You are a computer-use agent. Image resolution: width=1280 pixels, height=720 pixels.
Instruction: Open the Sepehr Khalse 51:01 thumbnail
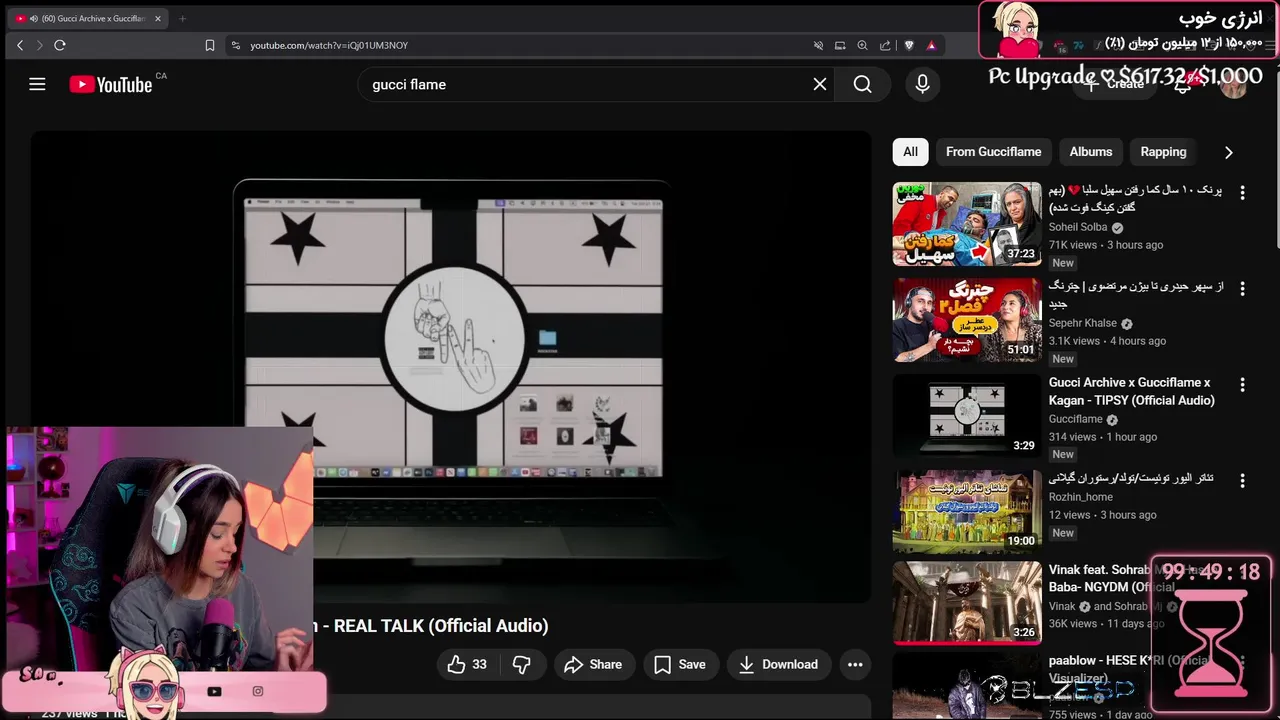(967, 320)
